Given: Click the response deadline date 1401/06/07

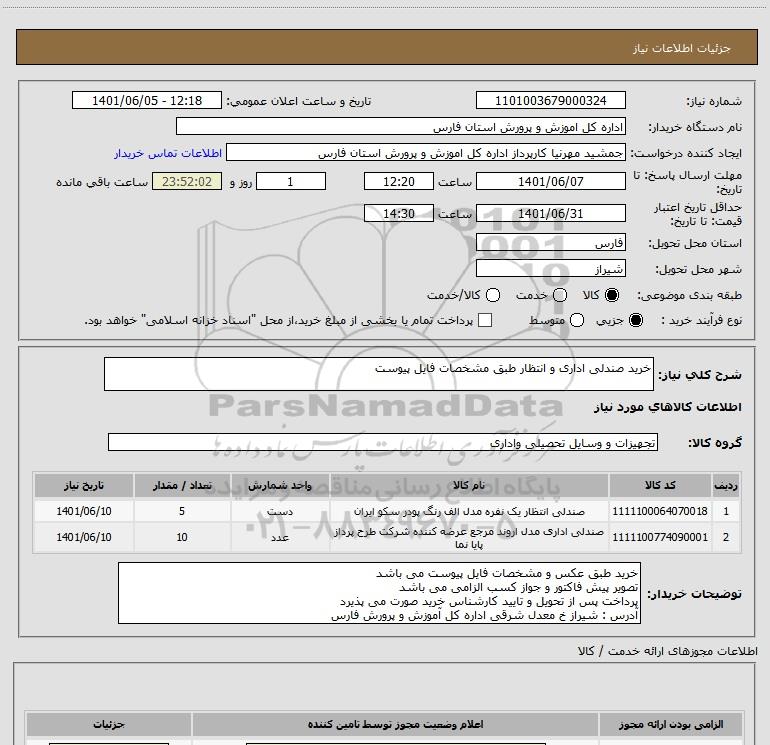Looking at the screenshot, I should click(x=550, y=181).
